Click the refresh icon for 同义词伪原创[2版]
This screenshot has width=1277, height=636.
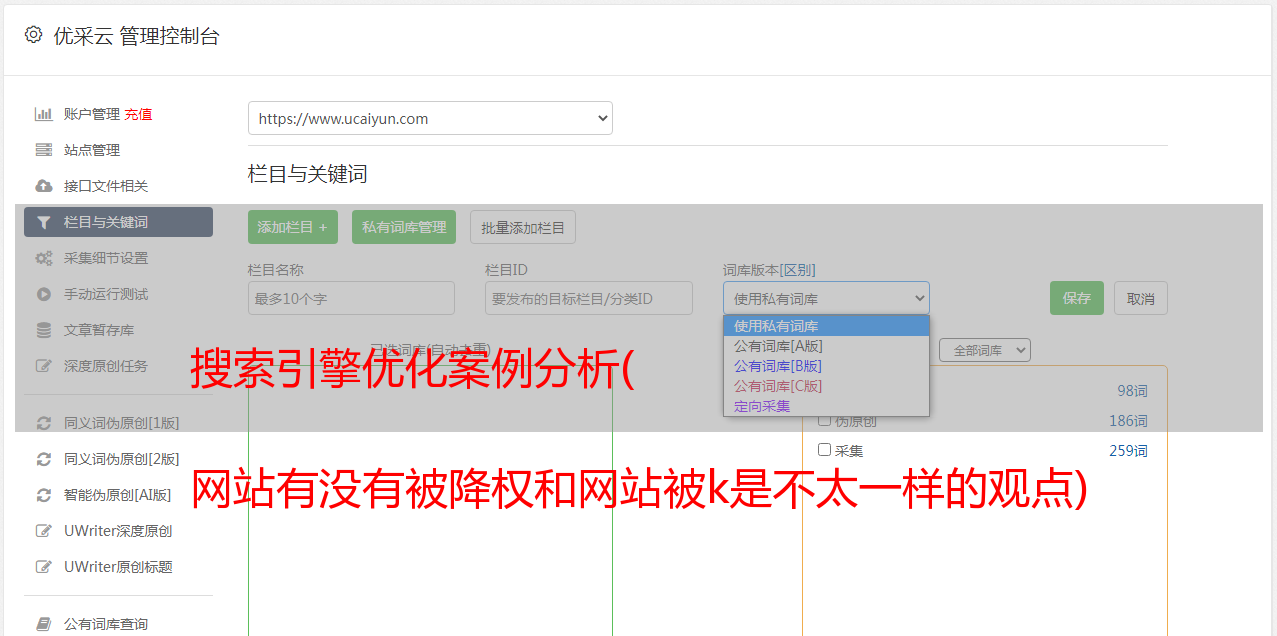[x=43, y=459]
